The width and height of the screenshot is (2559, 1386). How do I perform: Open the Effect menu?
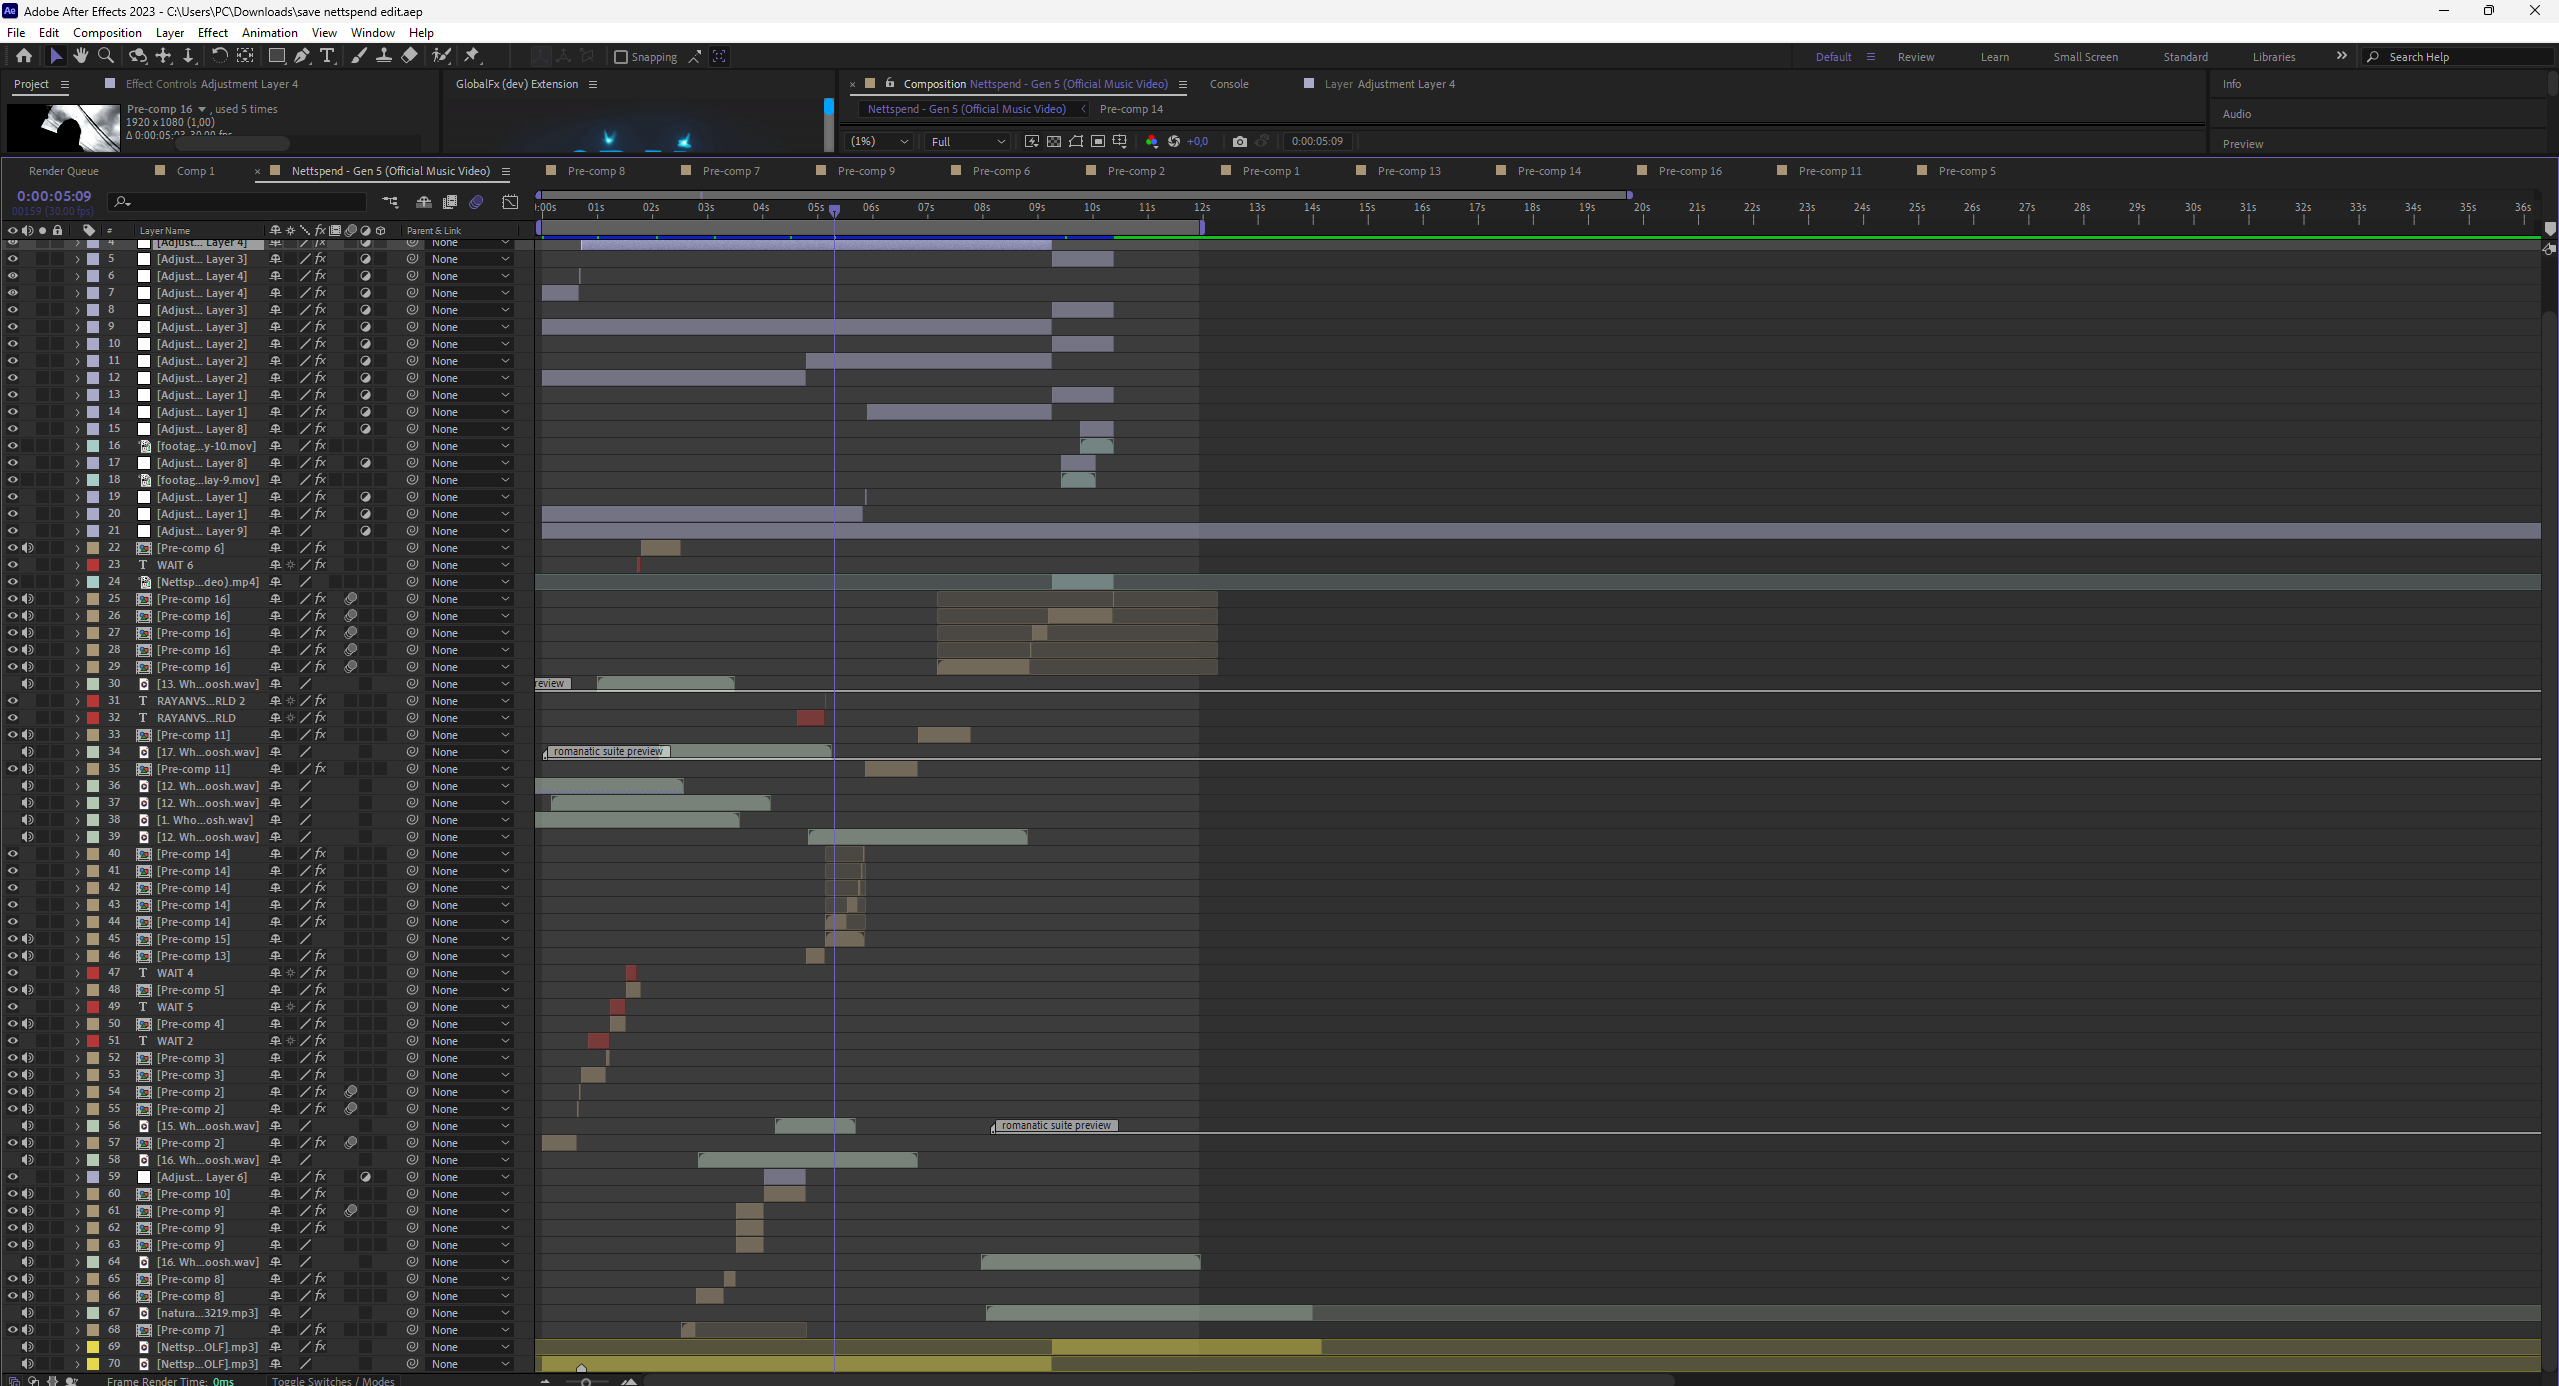[213, 33]
